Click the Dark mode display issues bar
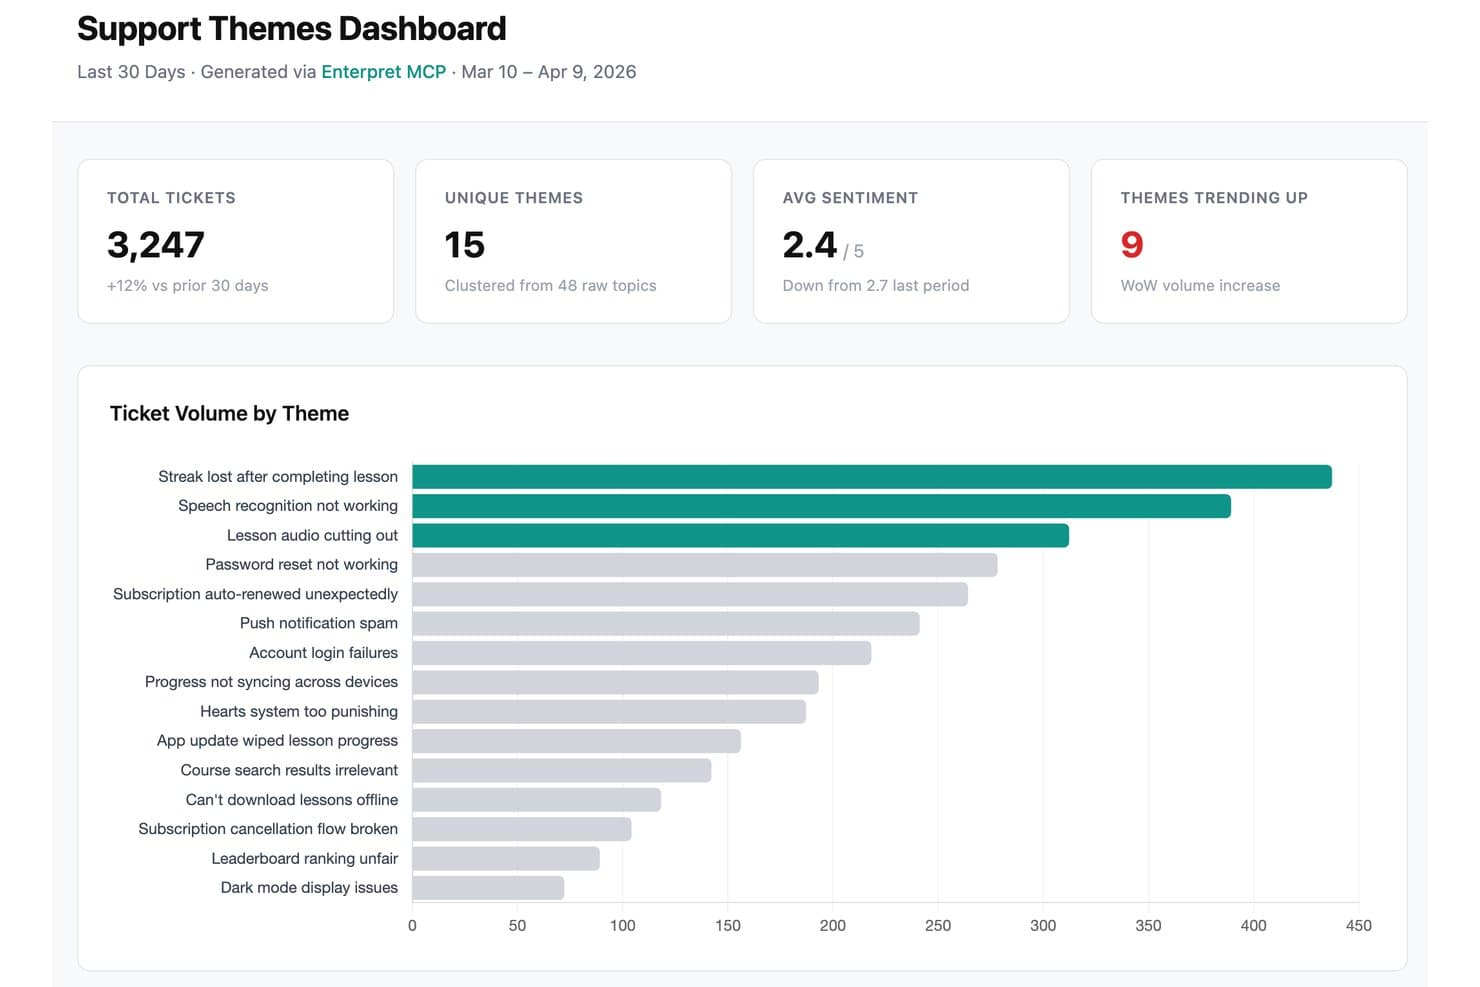The width and height of the screenshot is (1480, 987). [x=488, y=888]
